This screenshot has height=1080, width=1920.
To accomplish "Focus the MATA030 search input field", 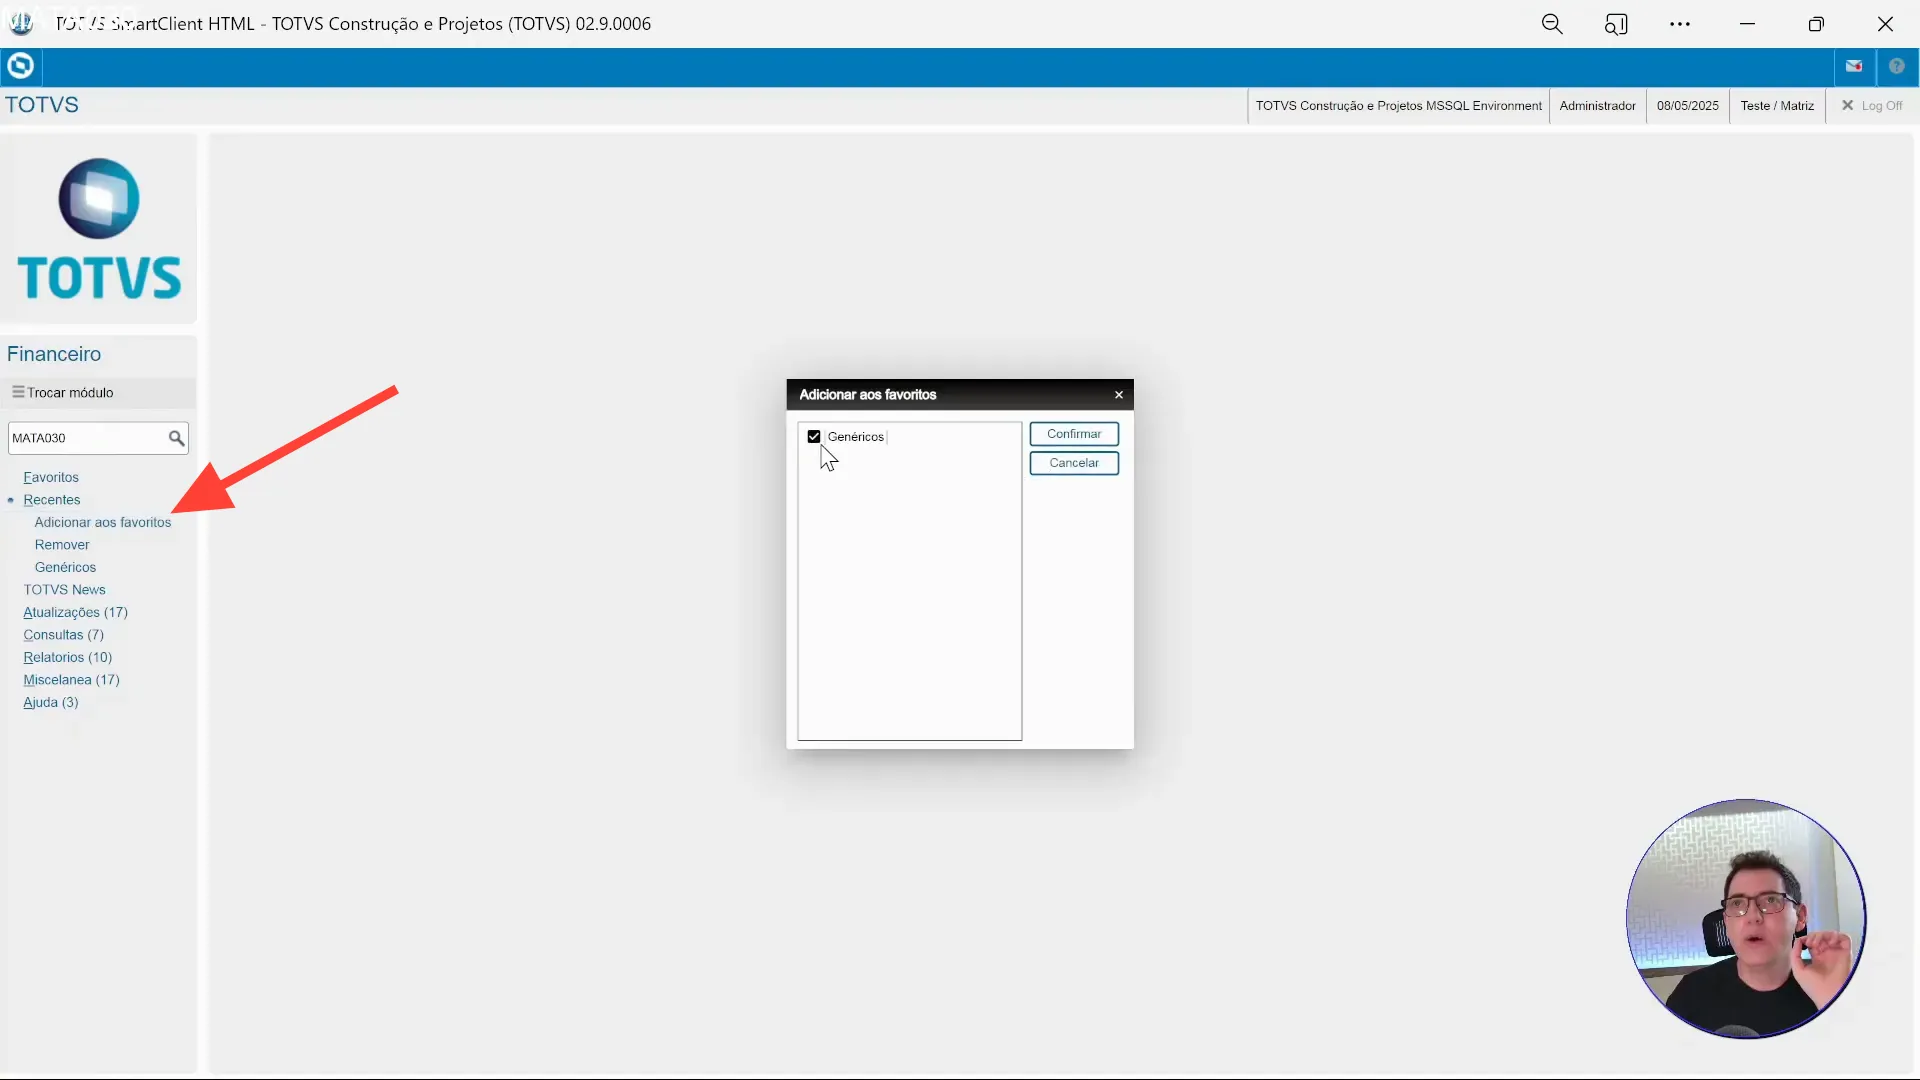I will coord(85,438).
